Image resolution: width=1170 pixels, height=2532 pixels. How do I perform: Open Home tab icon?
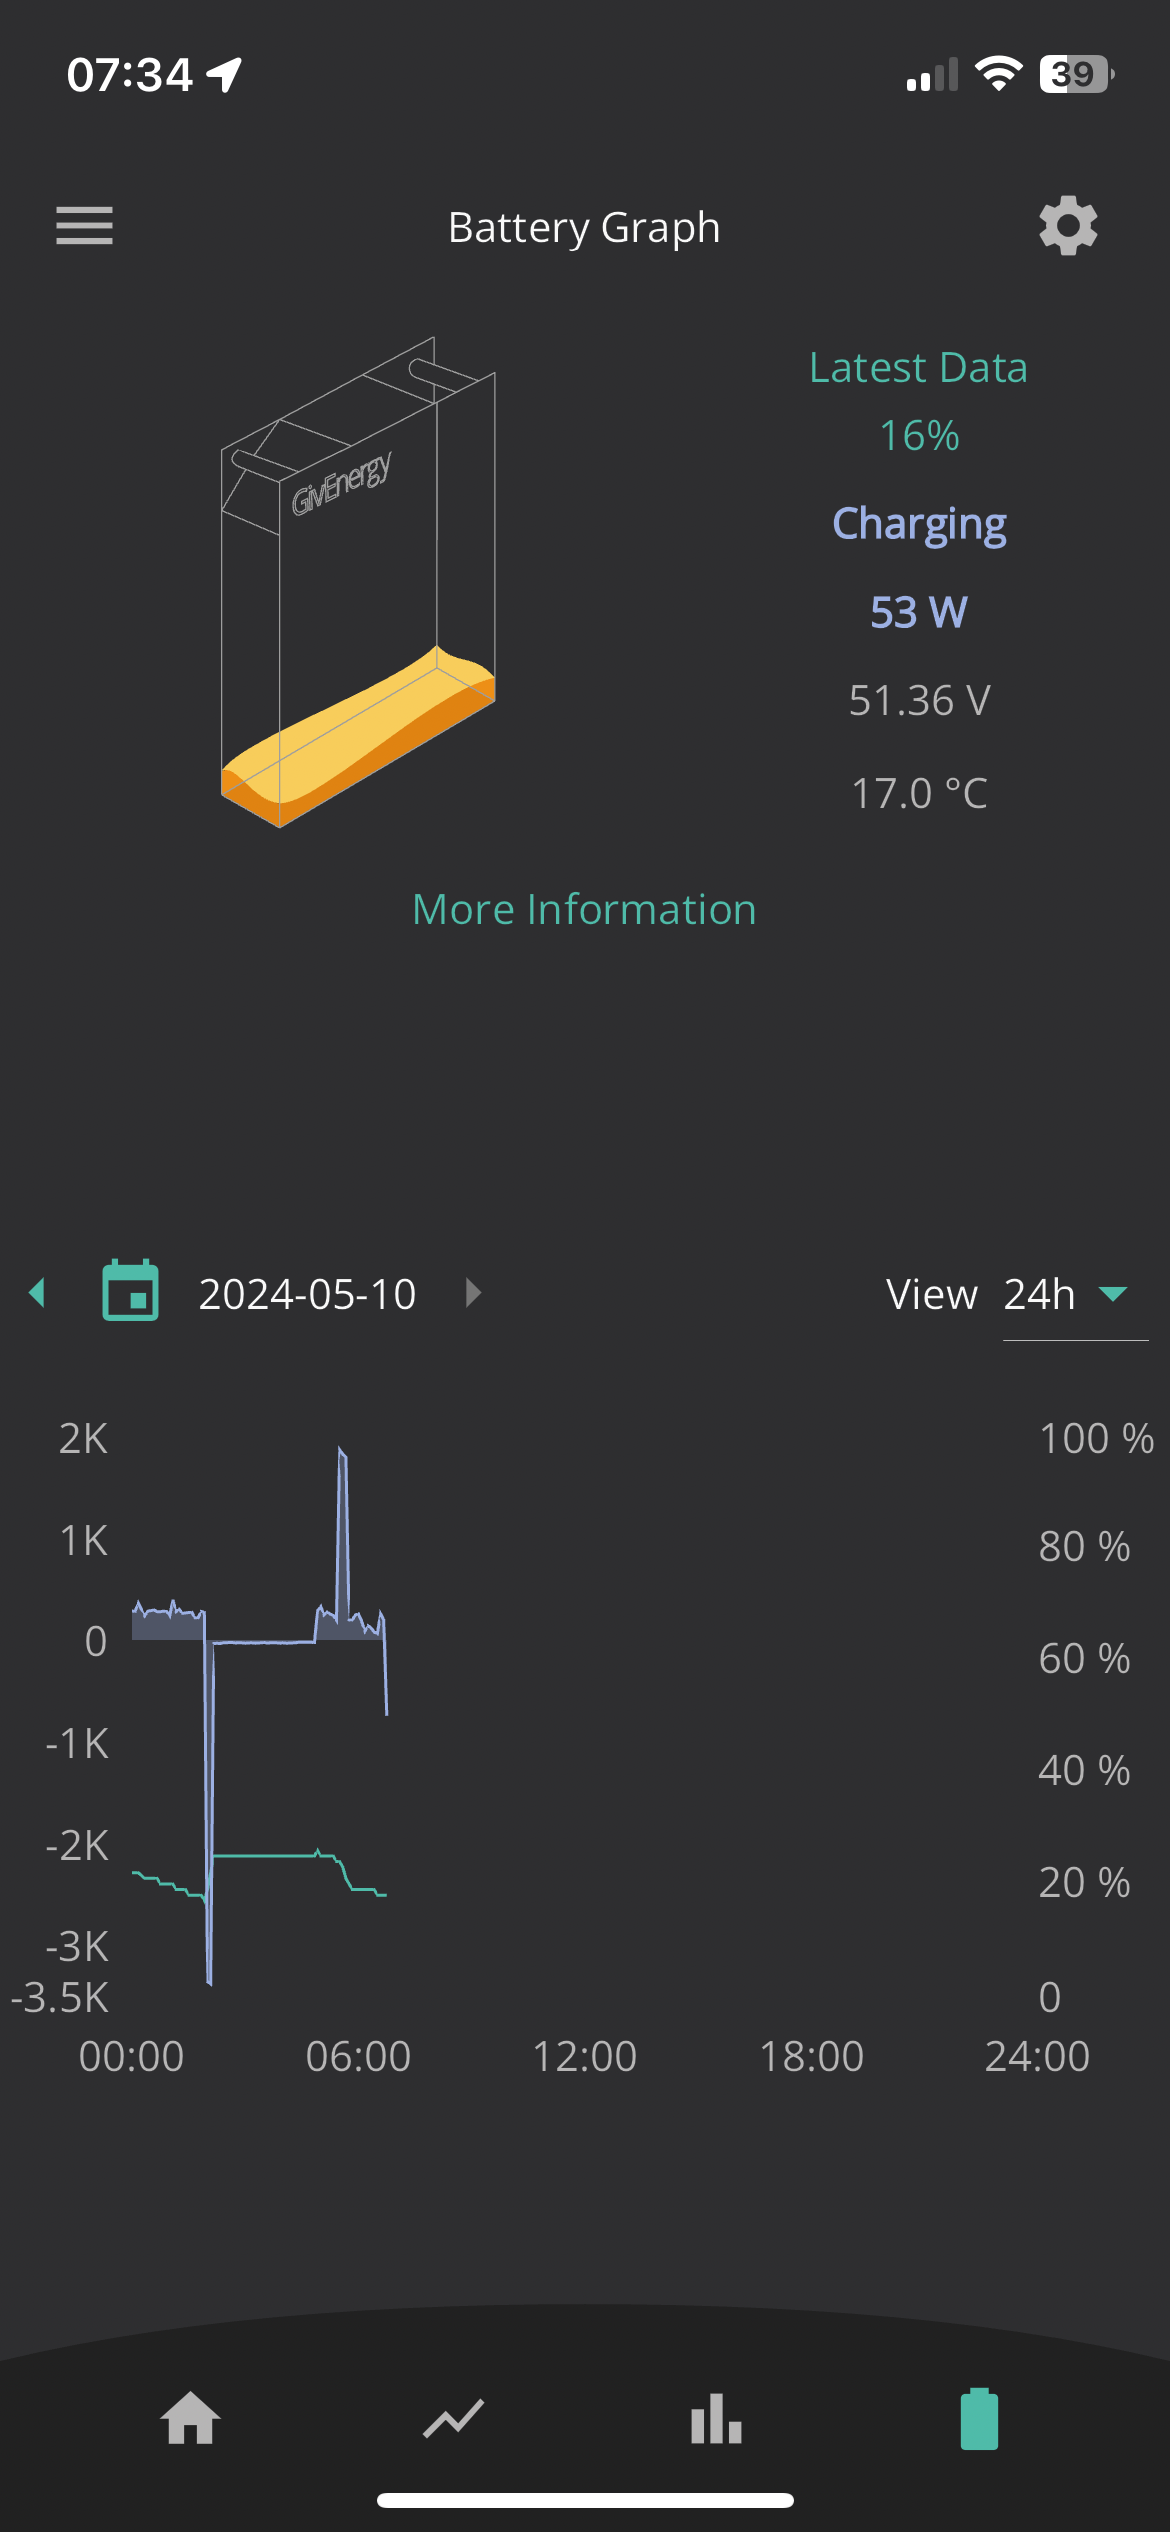[190, 2418]
